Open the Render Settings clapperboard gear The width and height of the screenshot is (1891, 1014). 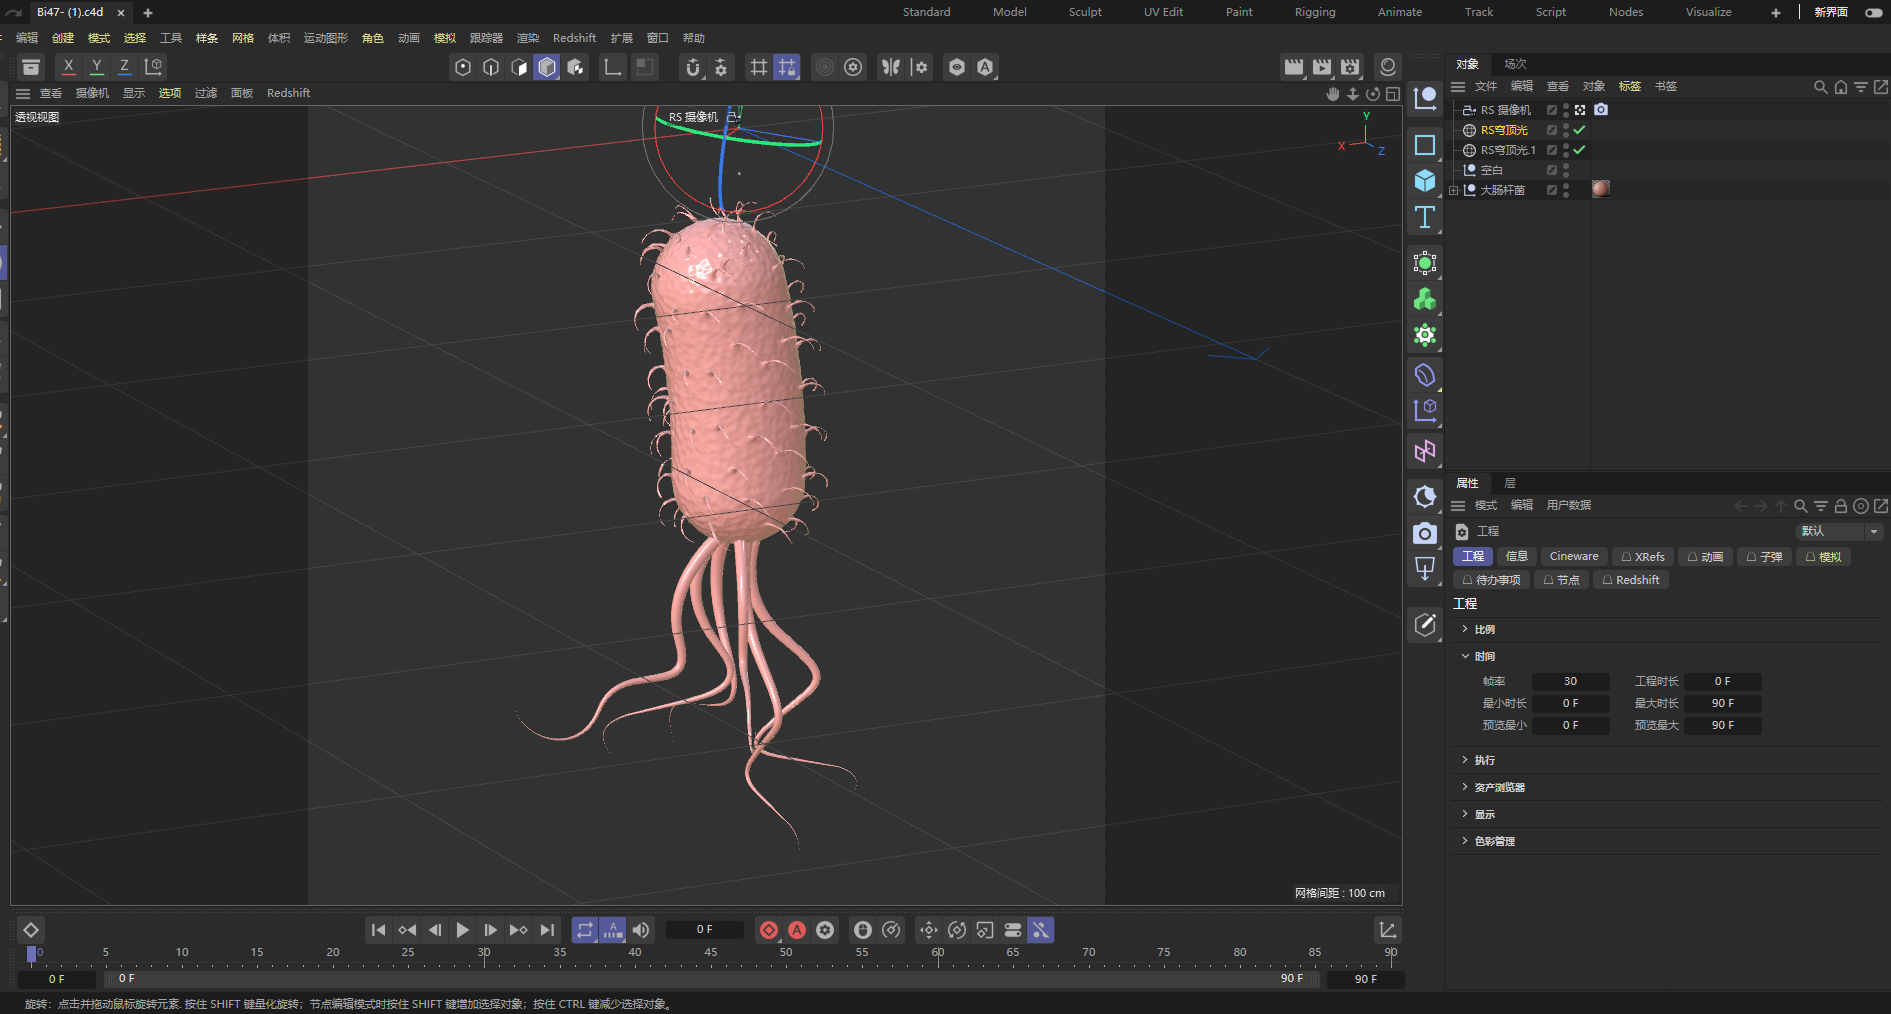(x=1350, y=66)
